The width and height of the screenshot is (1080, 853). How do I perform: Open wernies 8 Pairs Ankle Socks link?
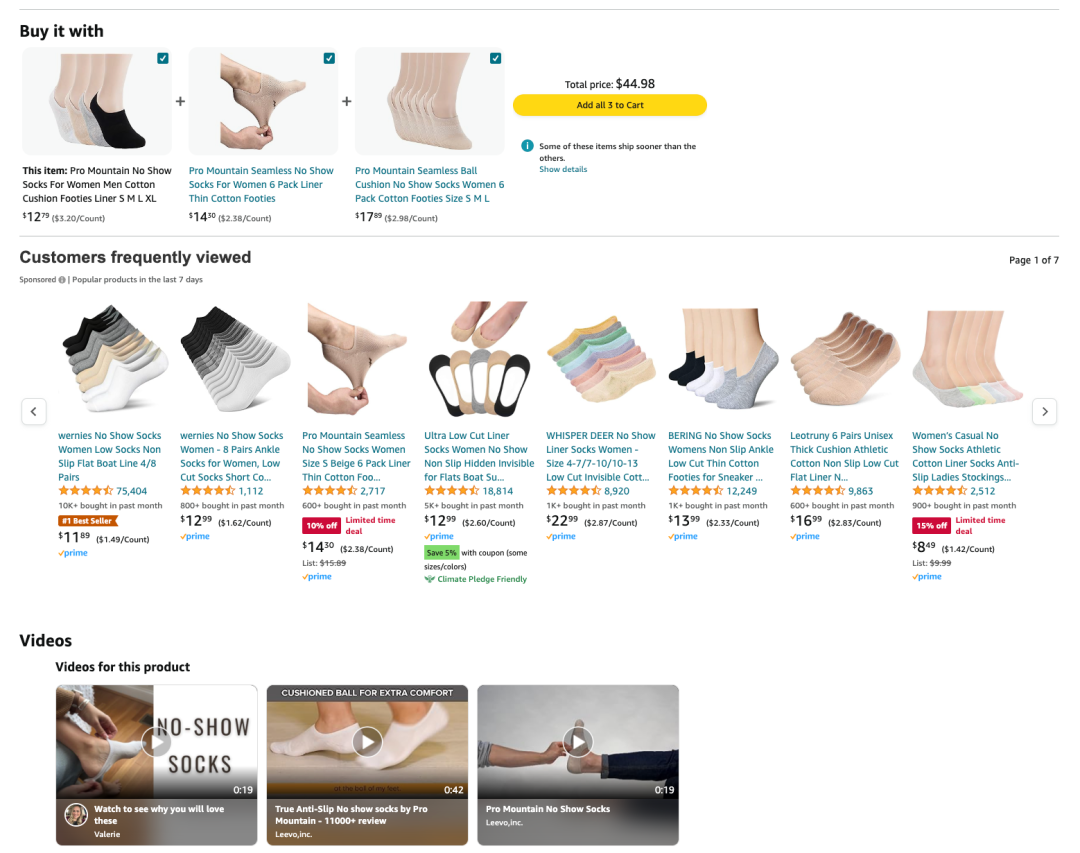click(231, 456)
